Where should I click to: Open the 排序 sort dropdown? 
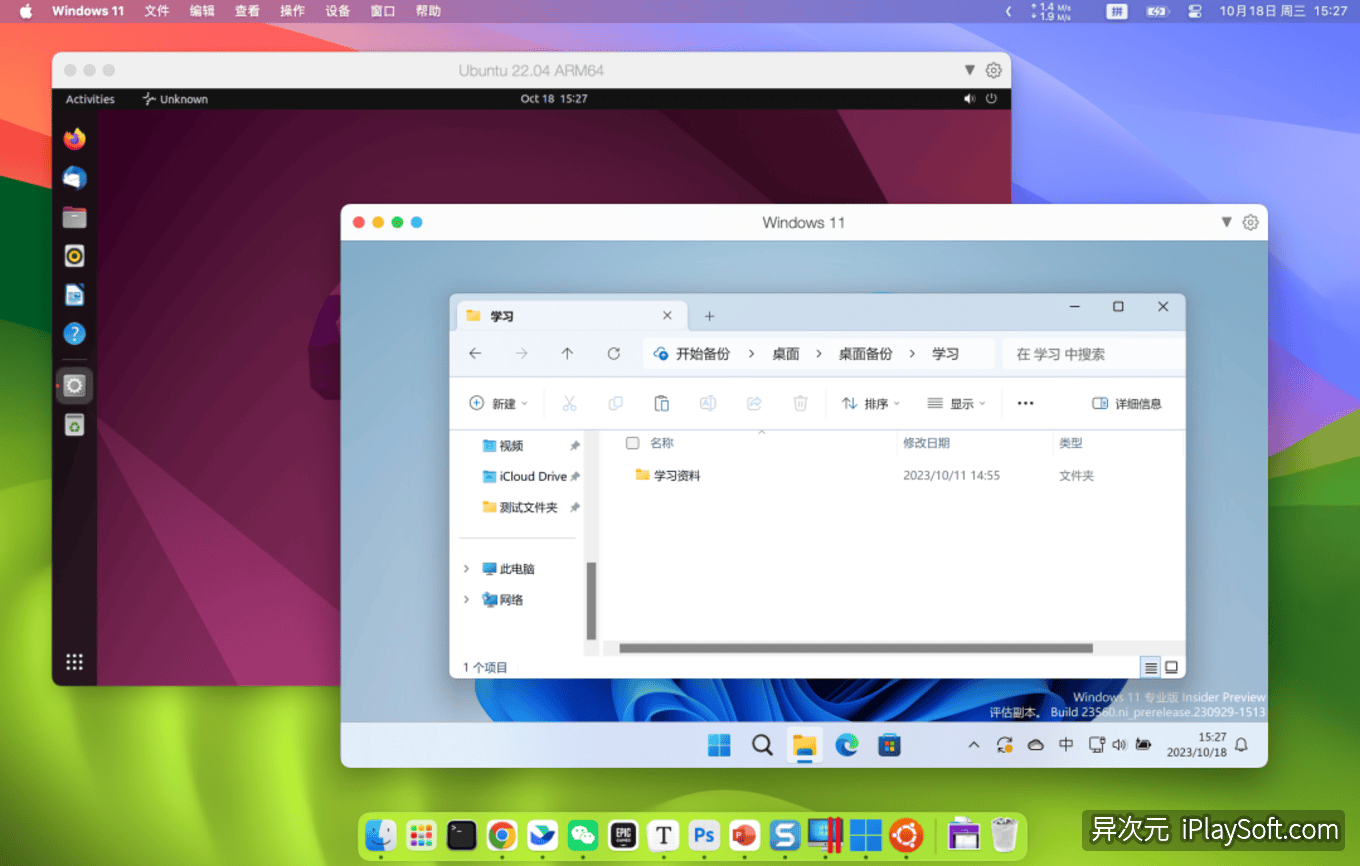pos(869,403)
